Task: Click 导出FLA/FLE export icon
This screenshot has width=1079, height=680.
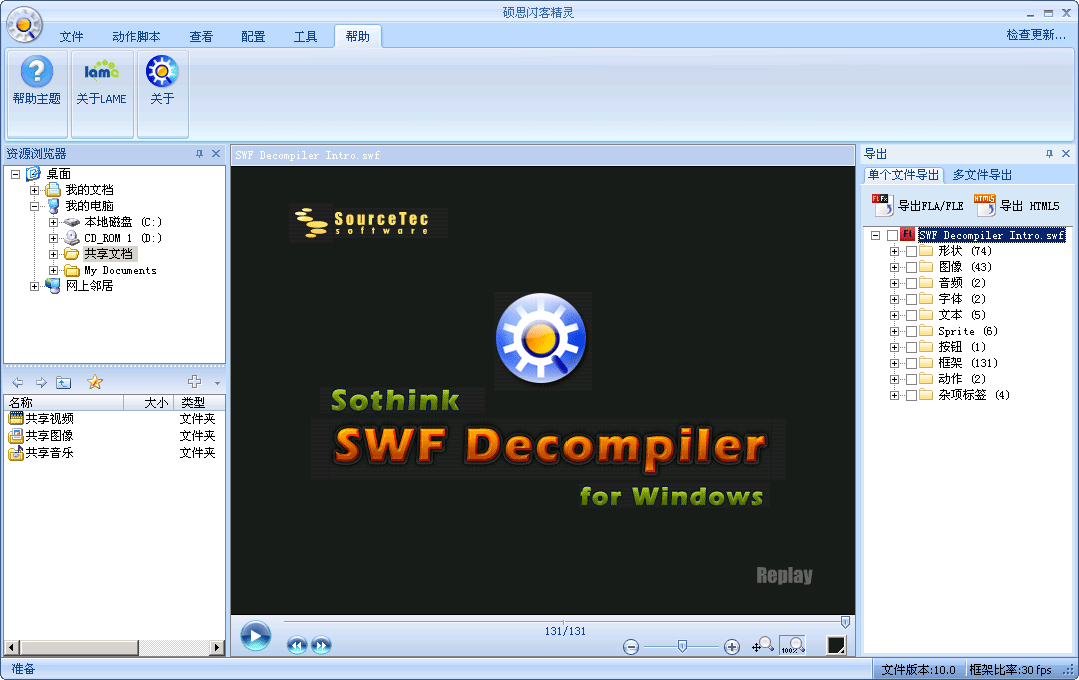Action: pos(917,205)
